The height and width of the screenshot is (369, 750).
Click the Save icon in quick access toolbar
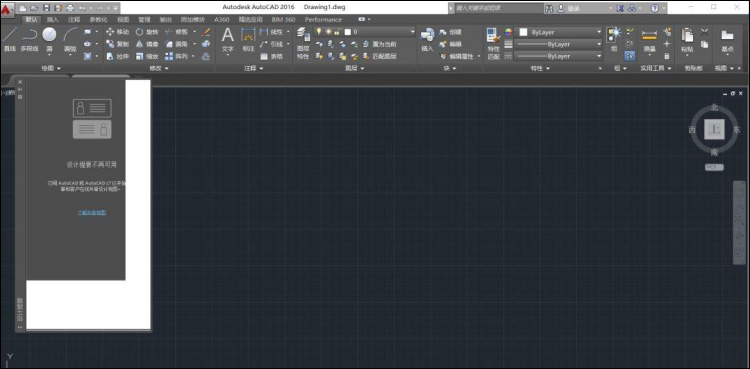click(46, 8)
